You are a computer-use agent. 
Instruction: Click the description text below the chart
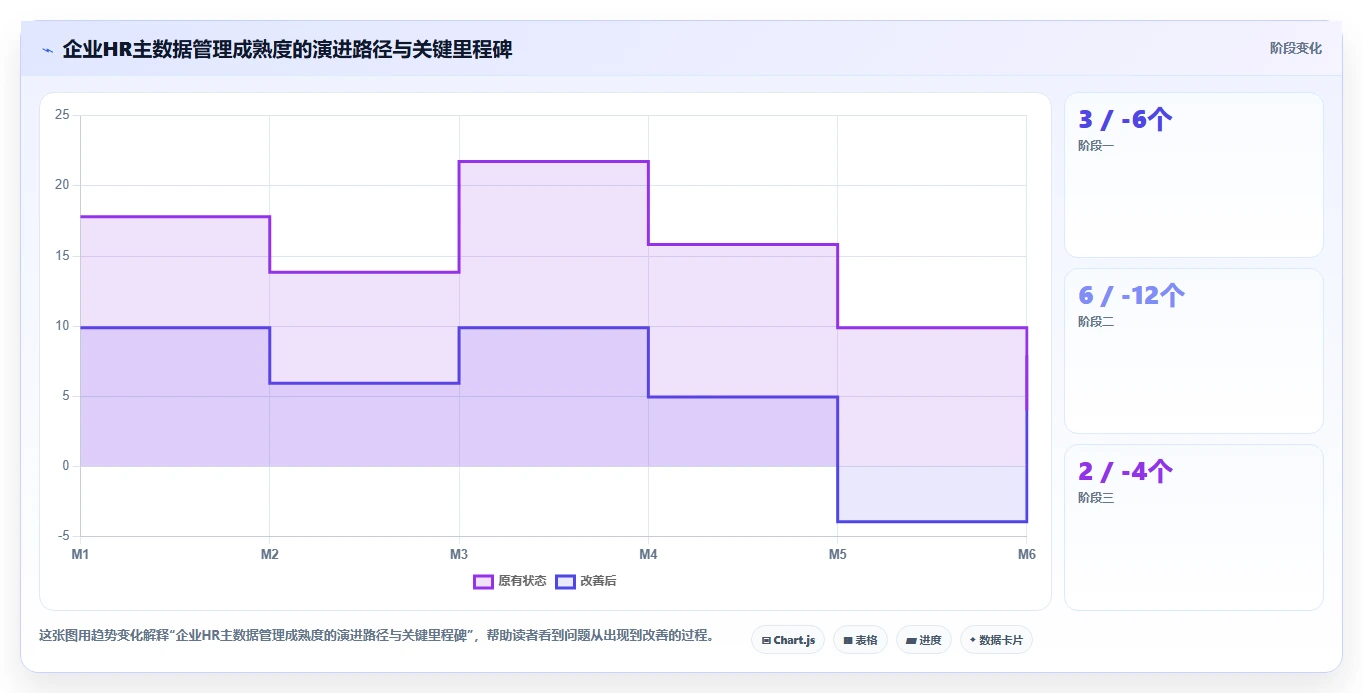tap(377, 635)
